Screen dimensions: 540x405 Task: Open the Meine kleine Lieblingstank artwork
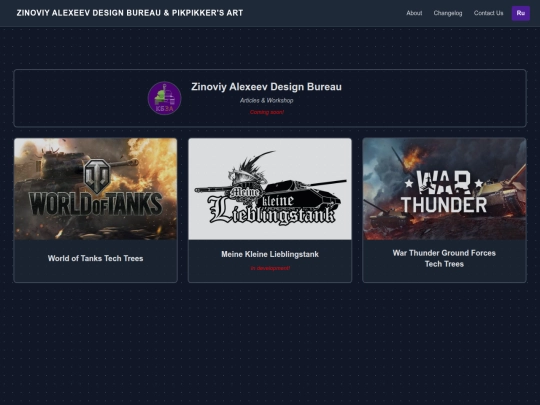(x=270, y=189)
